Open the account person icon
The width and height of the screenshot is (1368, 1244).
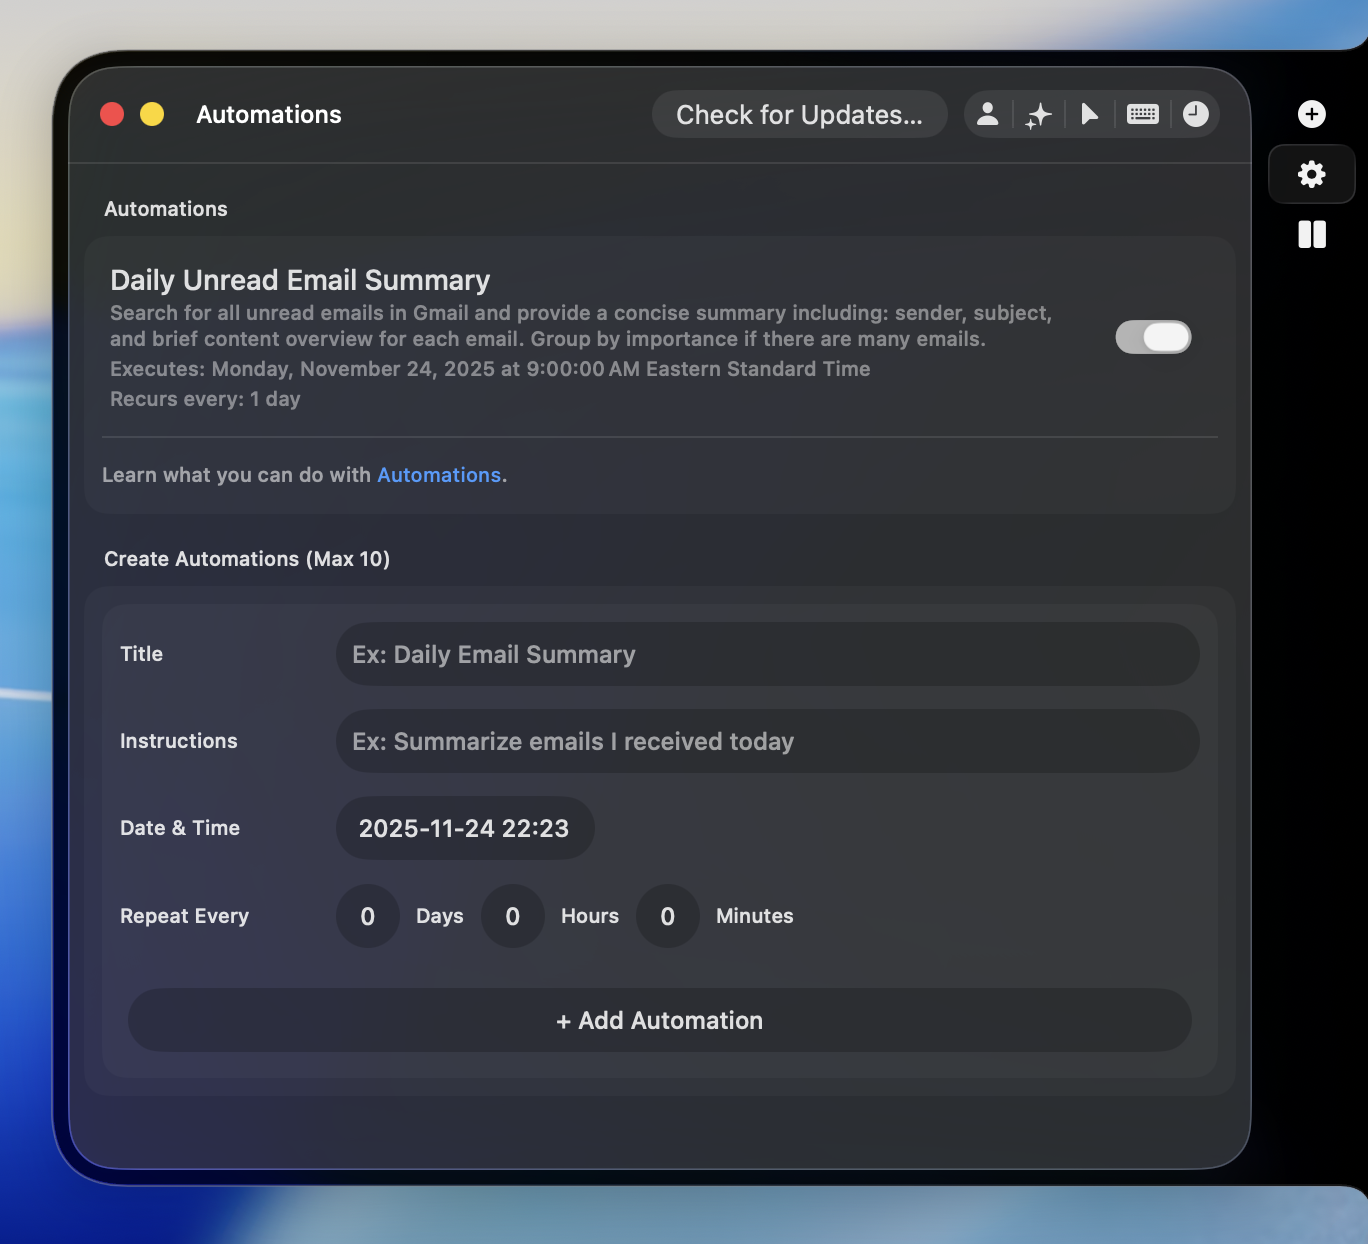988,114
